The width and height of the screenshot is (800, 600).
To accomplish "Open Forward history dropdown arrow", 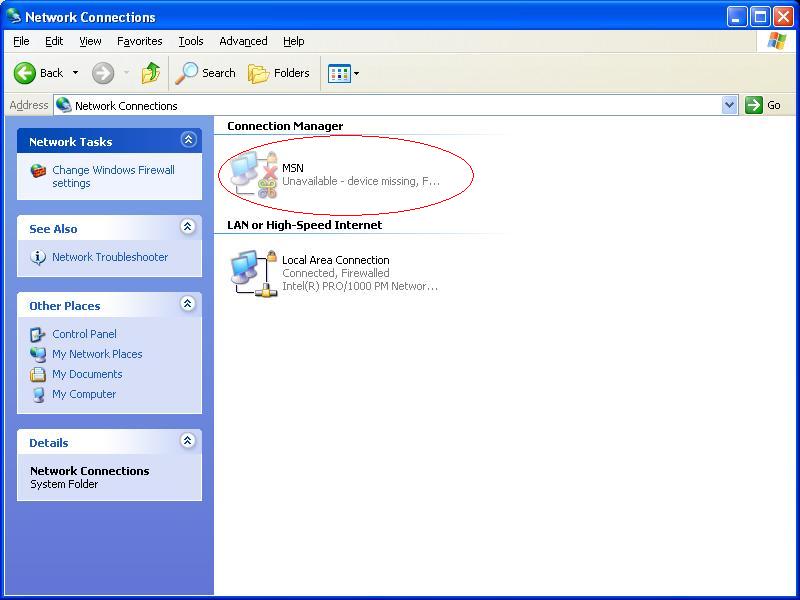I will [127, 73].
